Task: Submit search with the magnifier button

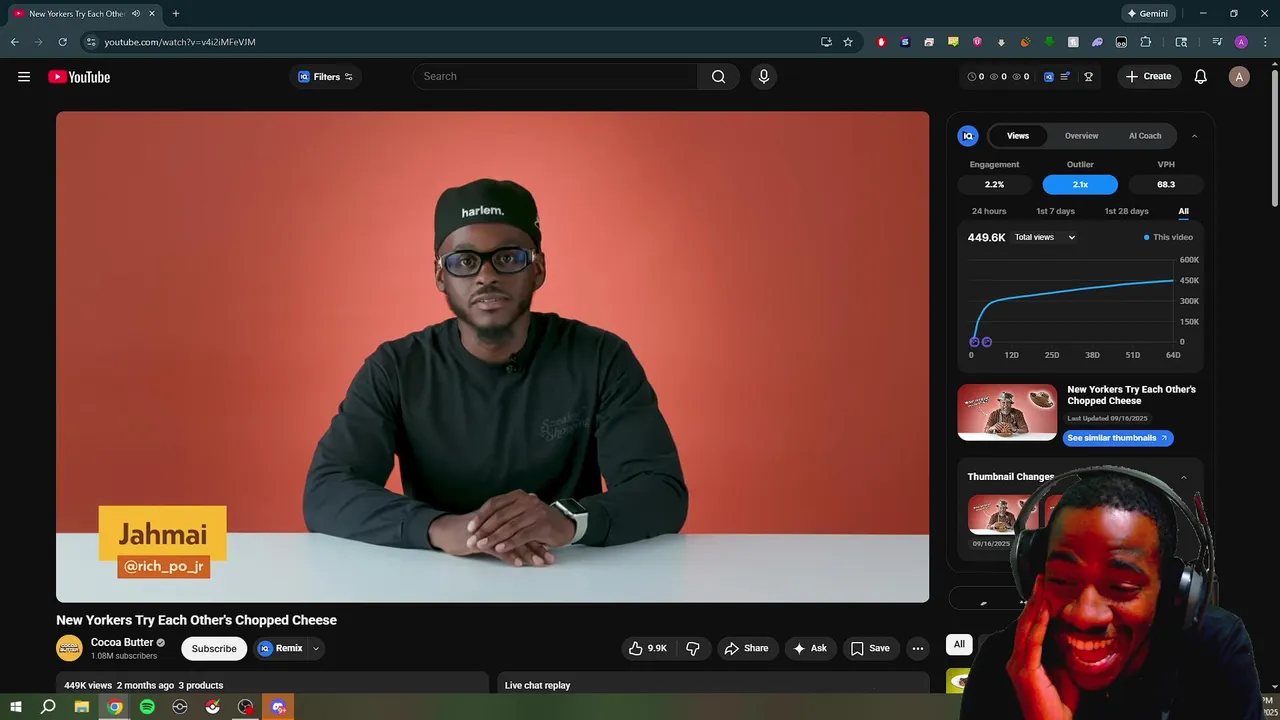Action: [718, 77]
